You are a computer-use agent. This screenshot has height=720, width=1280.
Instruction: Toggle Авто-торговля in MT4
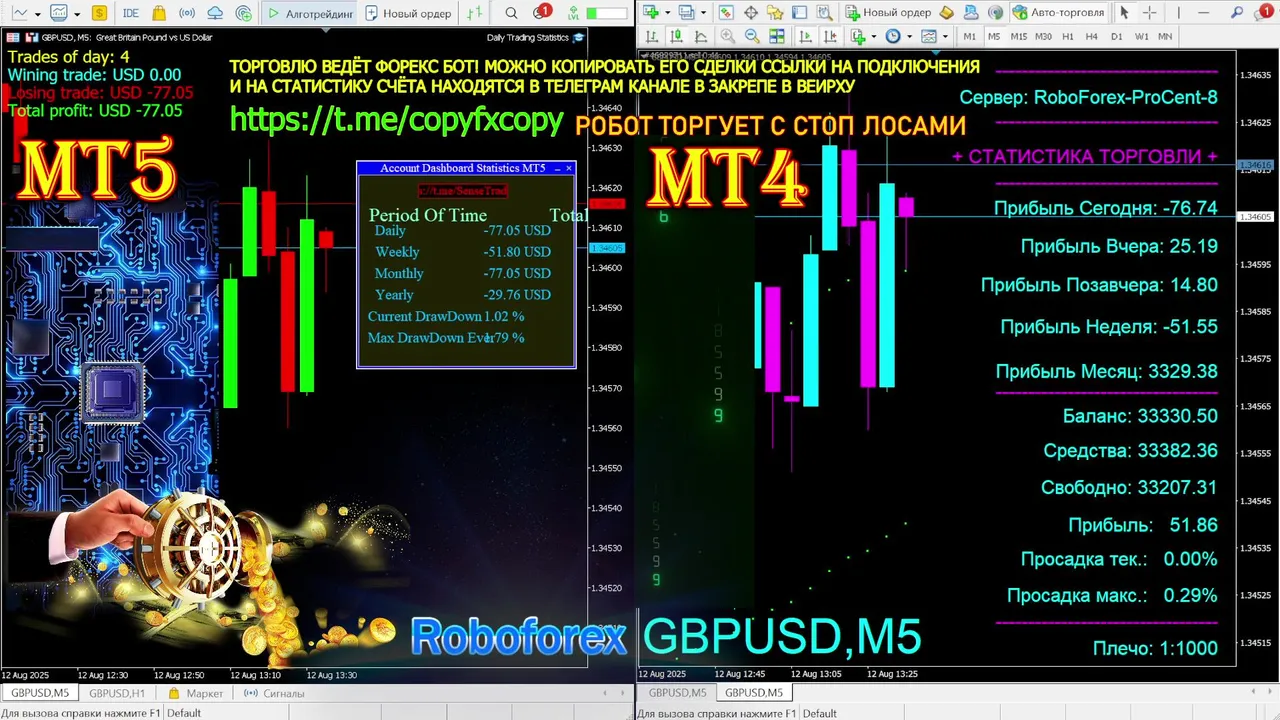1059,12
